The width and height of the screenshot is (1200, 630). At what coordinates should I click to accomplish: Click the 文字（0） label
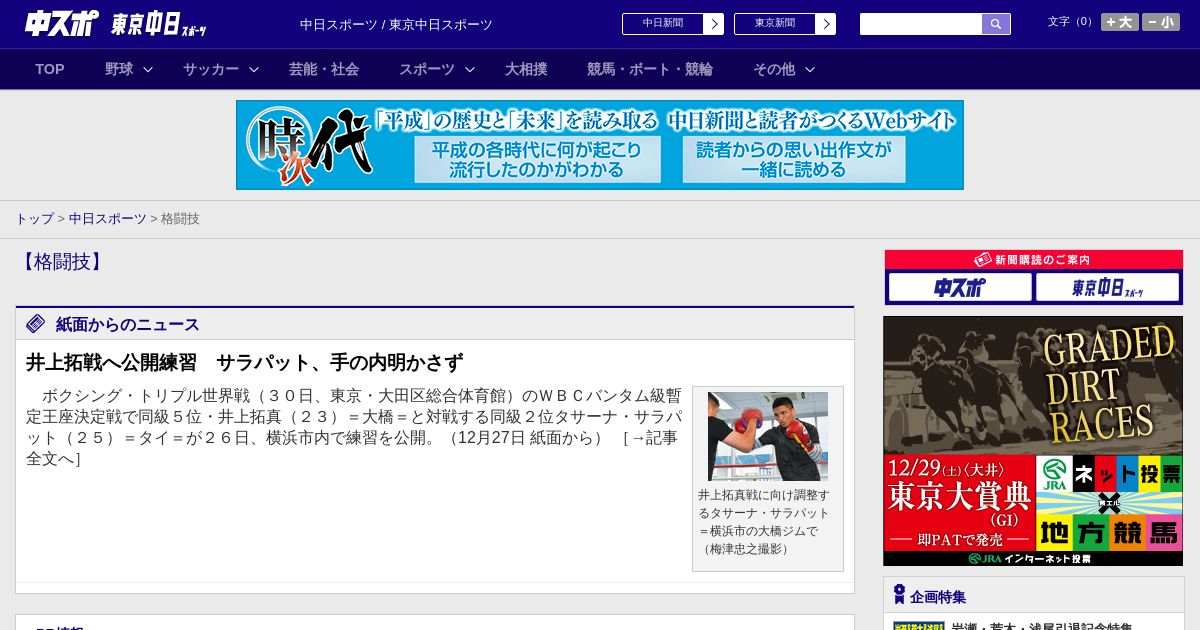pos(1072,22)
